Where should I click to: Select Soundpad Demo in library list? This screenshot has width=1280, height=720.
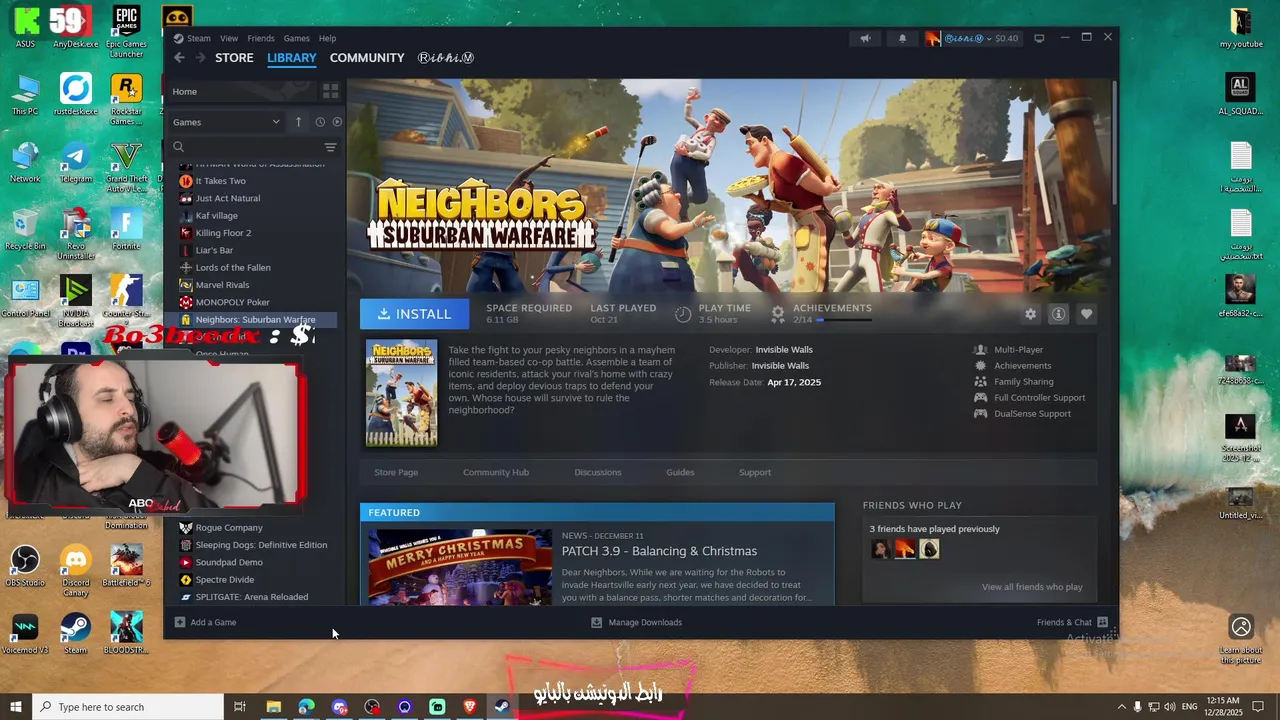pyautogui.click(x=229, y=562)
